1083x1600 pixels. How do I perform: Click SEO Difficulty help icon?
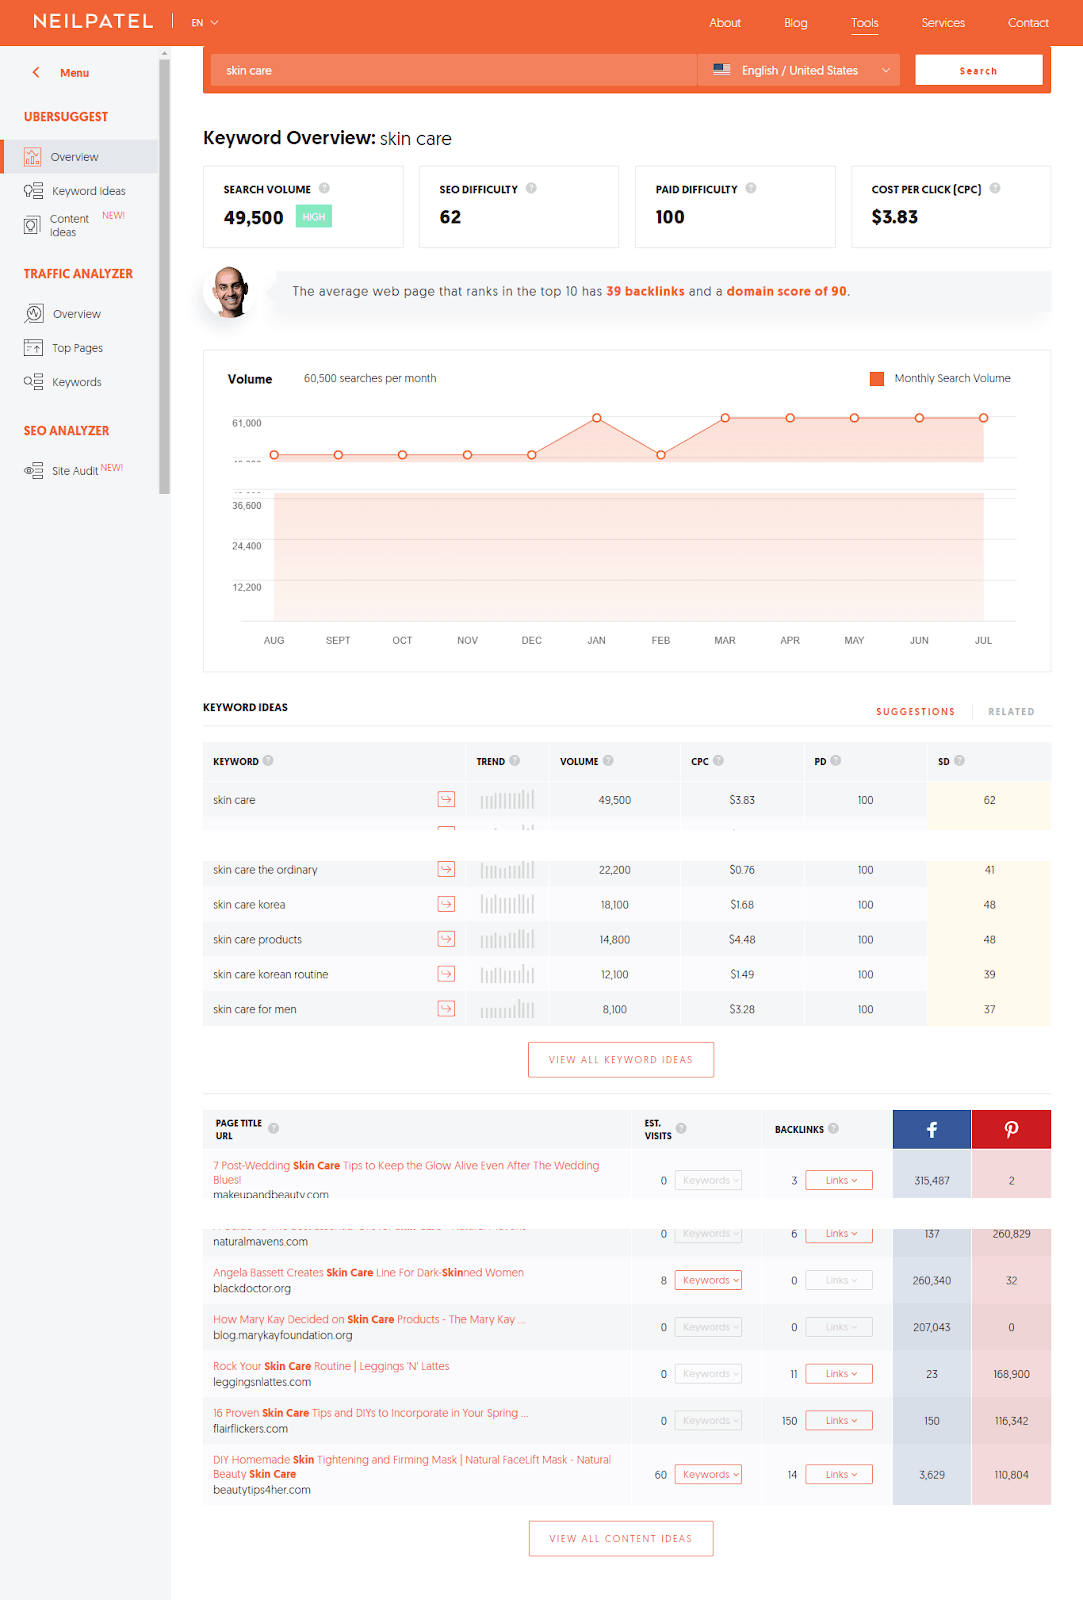[x=531, y=188]
